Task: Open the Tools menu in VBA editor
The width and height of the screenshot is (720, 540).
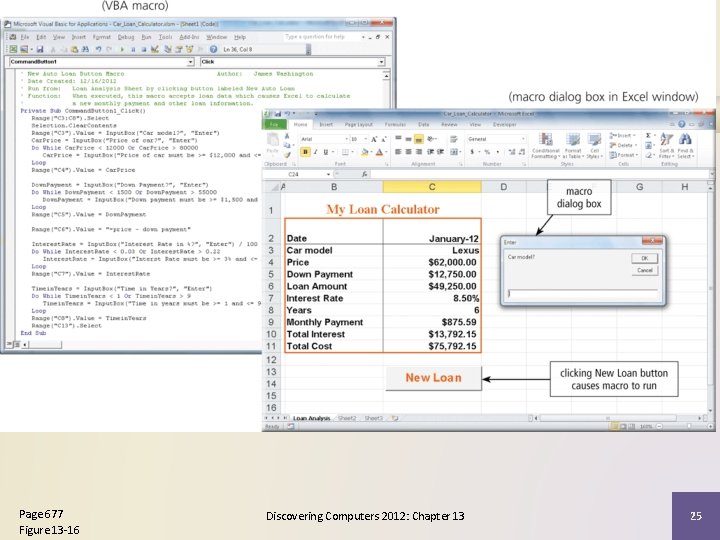Action: pyautogui.click(x=165, y=37)
